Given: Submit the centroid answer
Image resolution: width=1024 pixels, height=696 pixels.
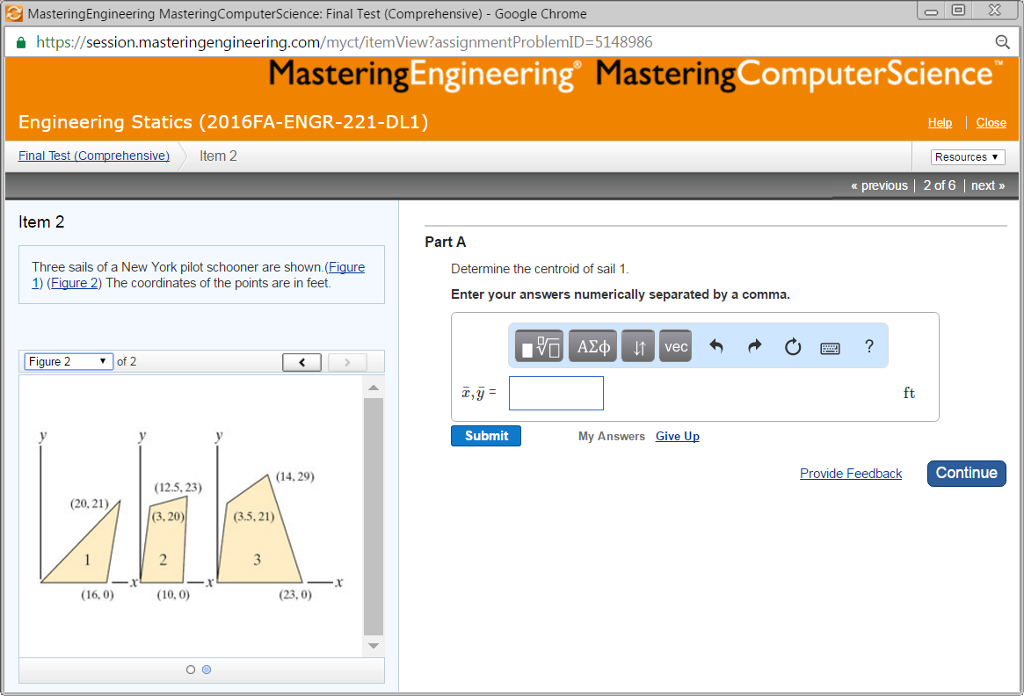Looking at the screenshot, I should point(485,435).
